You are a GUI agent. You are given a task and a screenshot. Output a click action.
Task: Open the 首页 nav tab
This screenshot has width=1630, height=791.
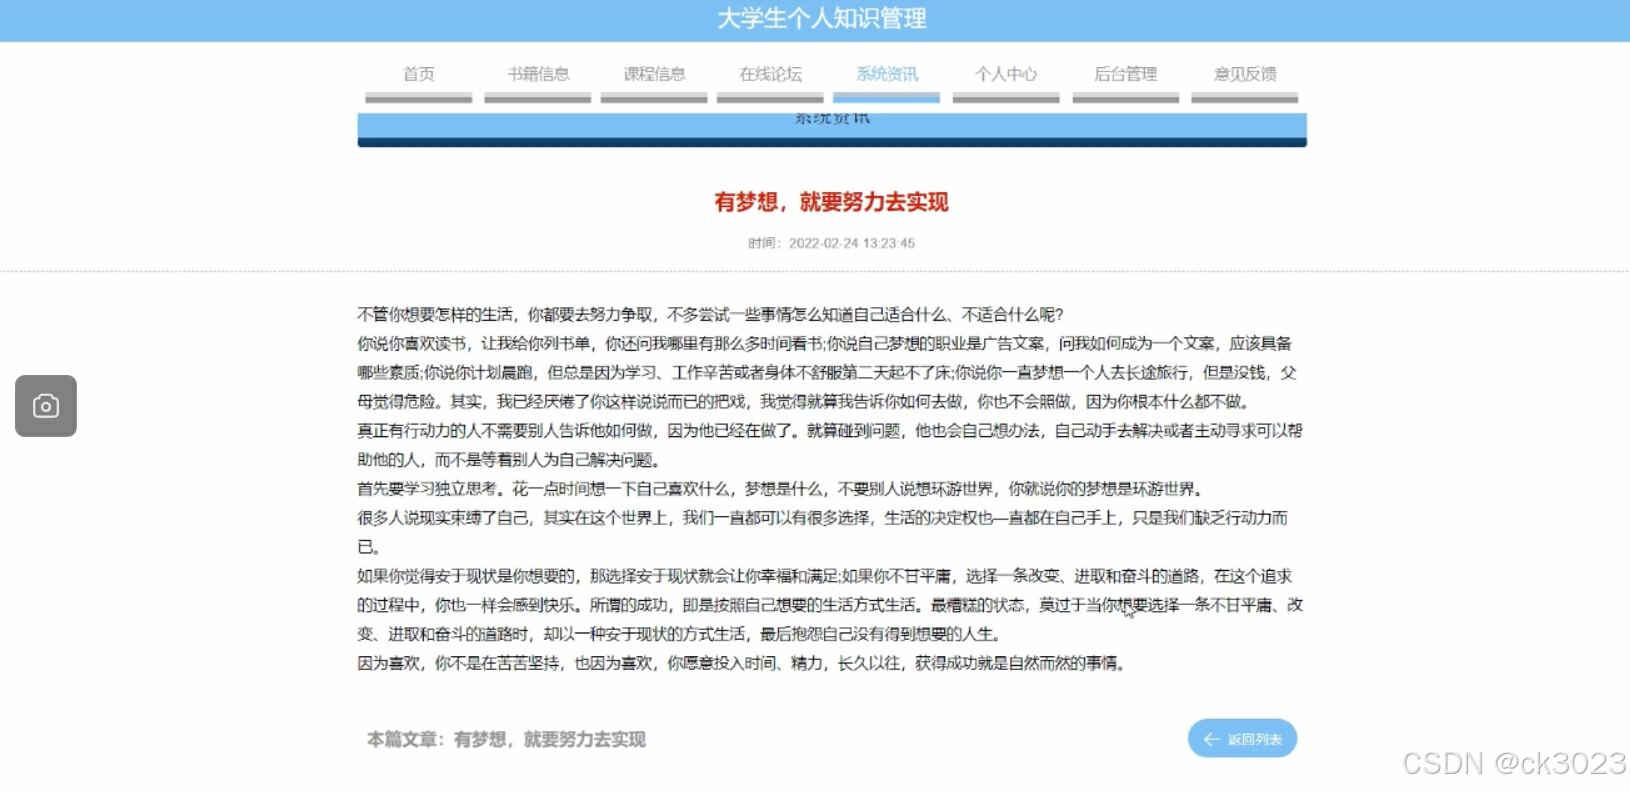419,74
